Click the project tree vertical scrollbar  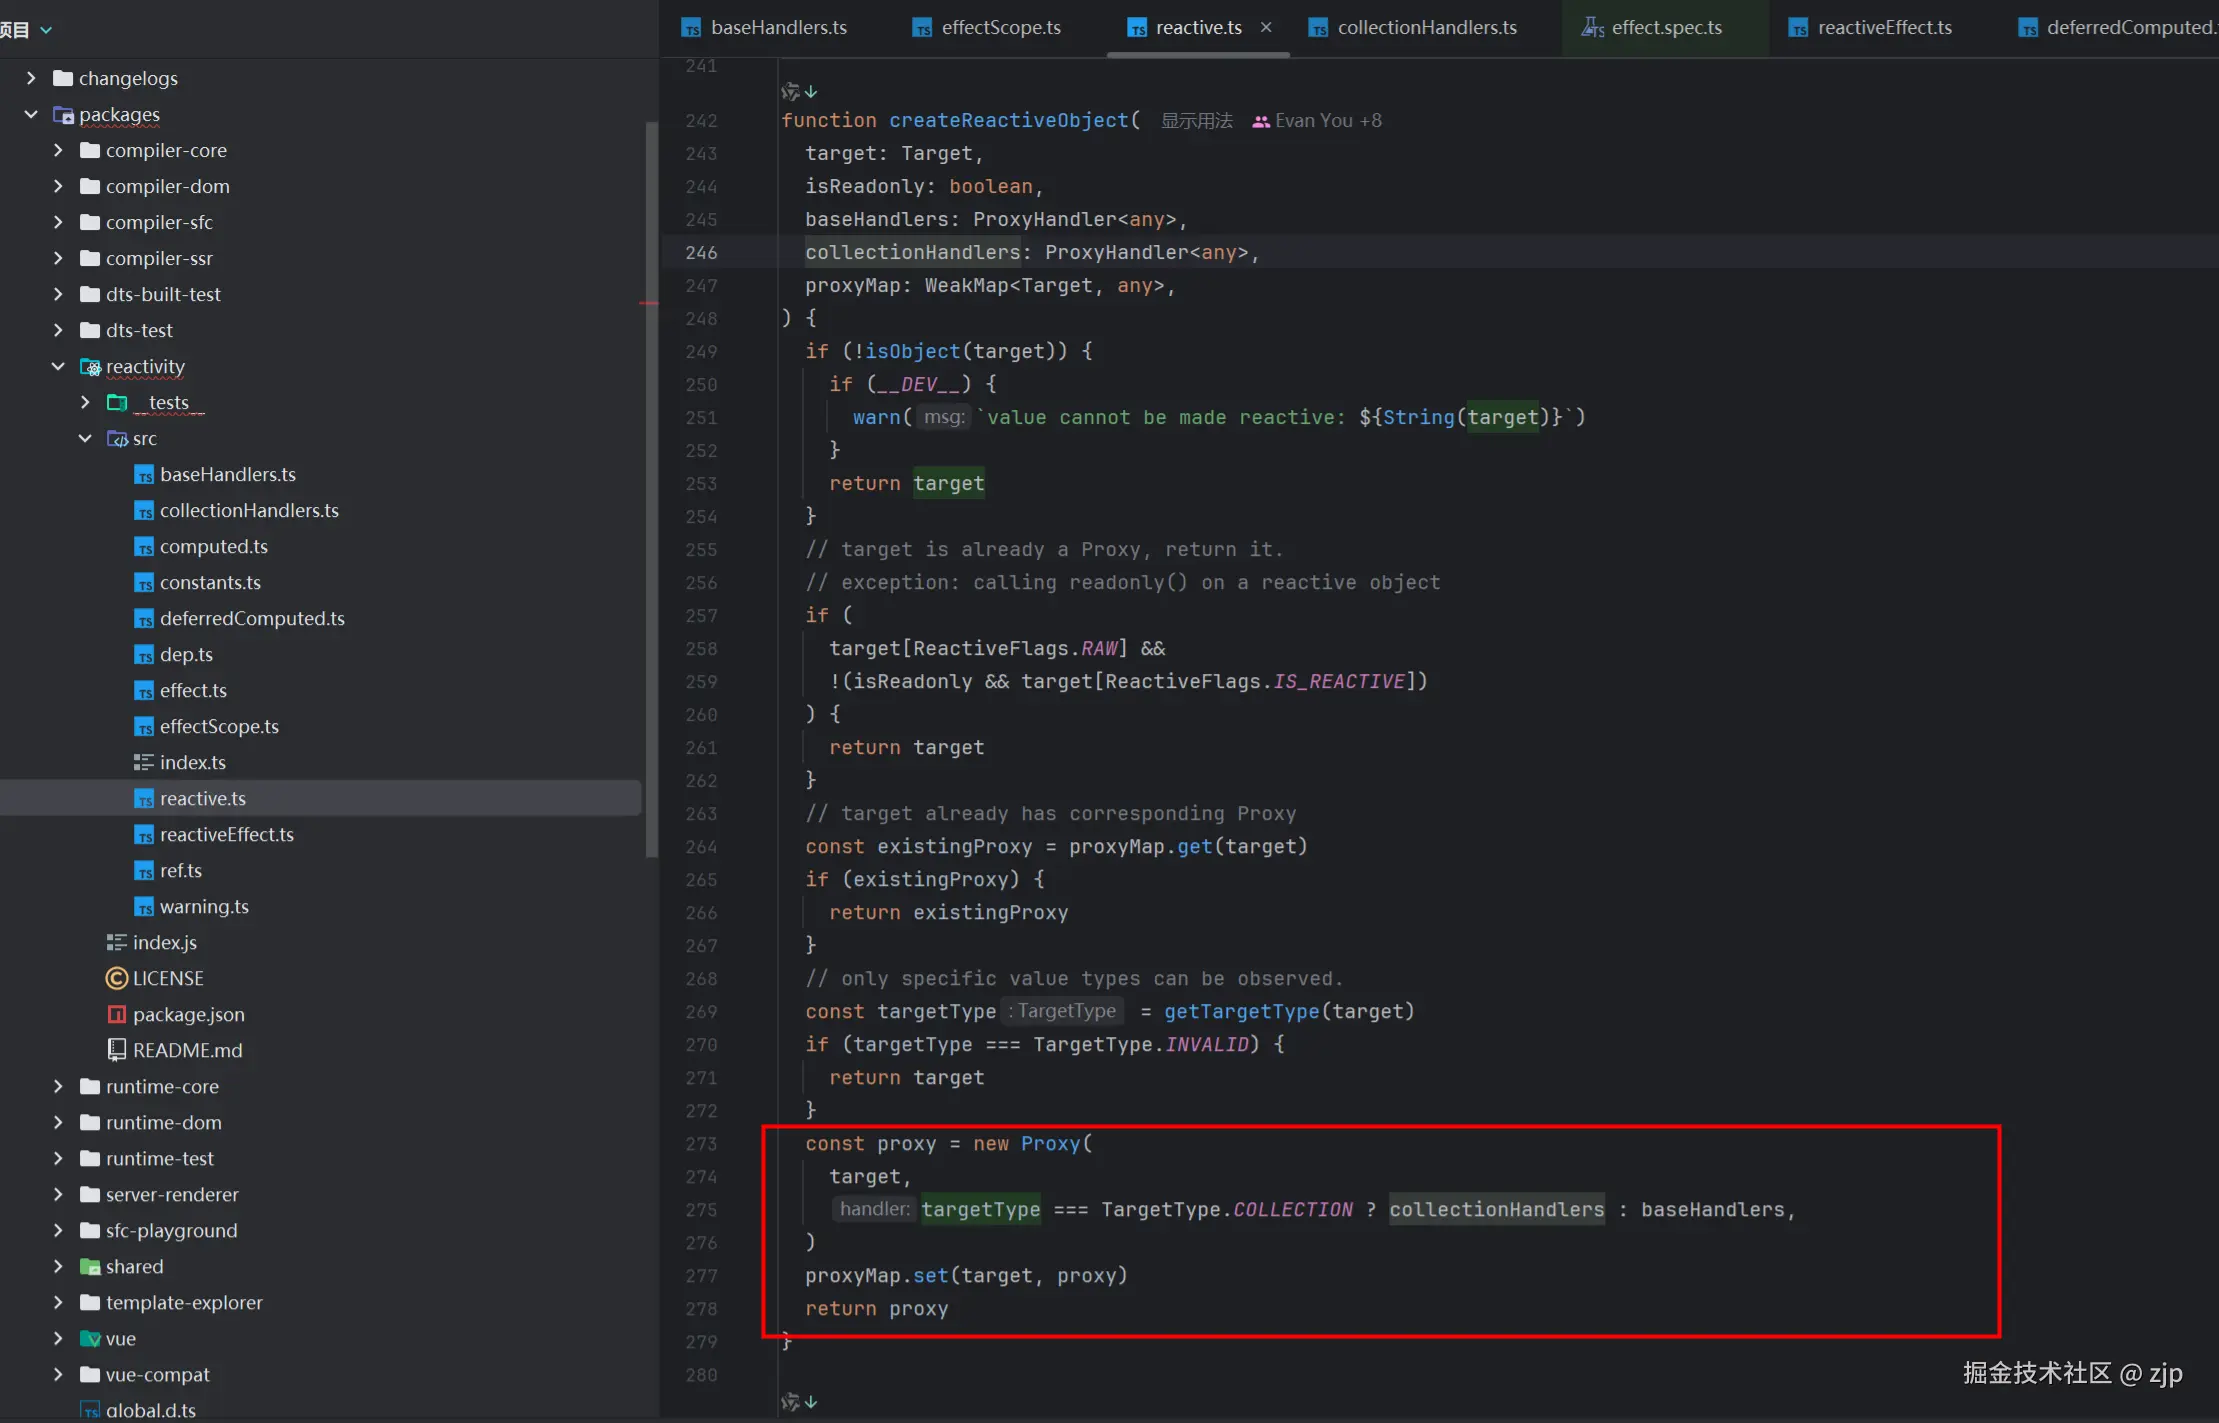point(652,490)
